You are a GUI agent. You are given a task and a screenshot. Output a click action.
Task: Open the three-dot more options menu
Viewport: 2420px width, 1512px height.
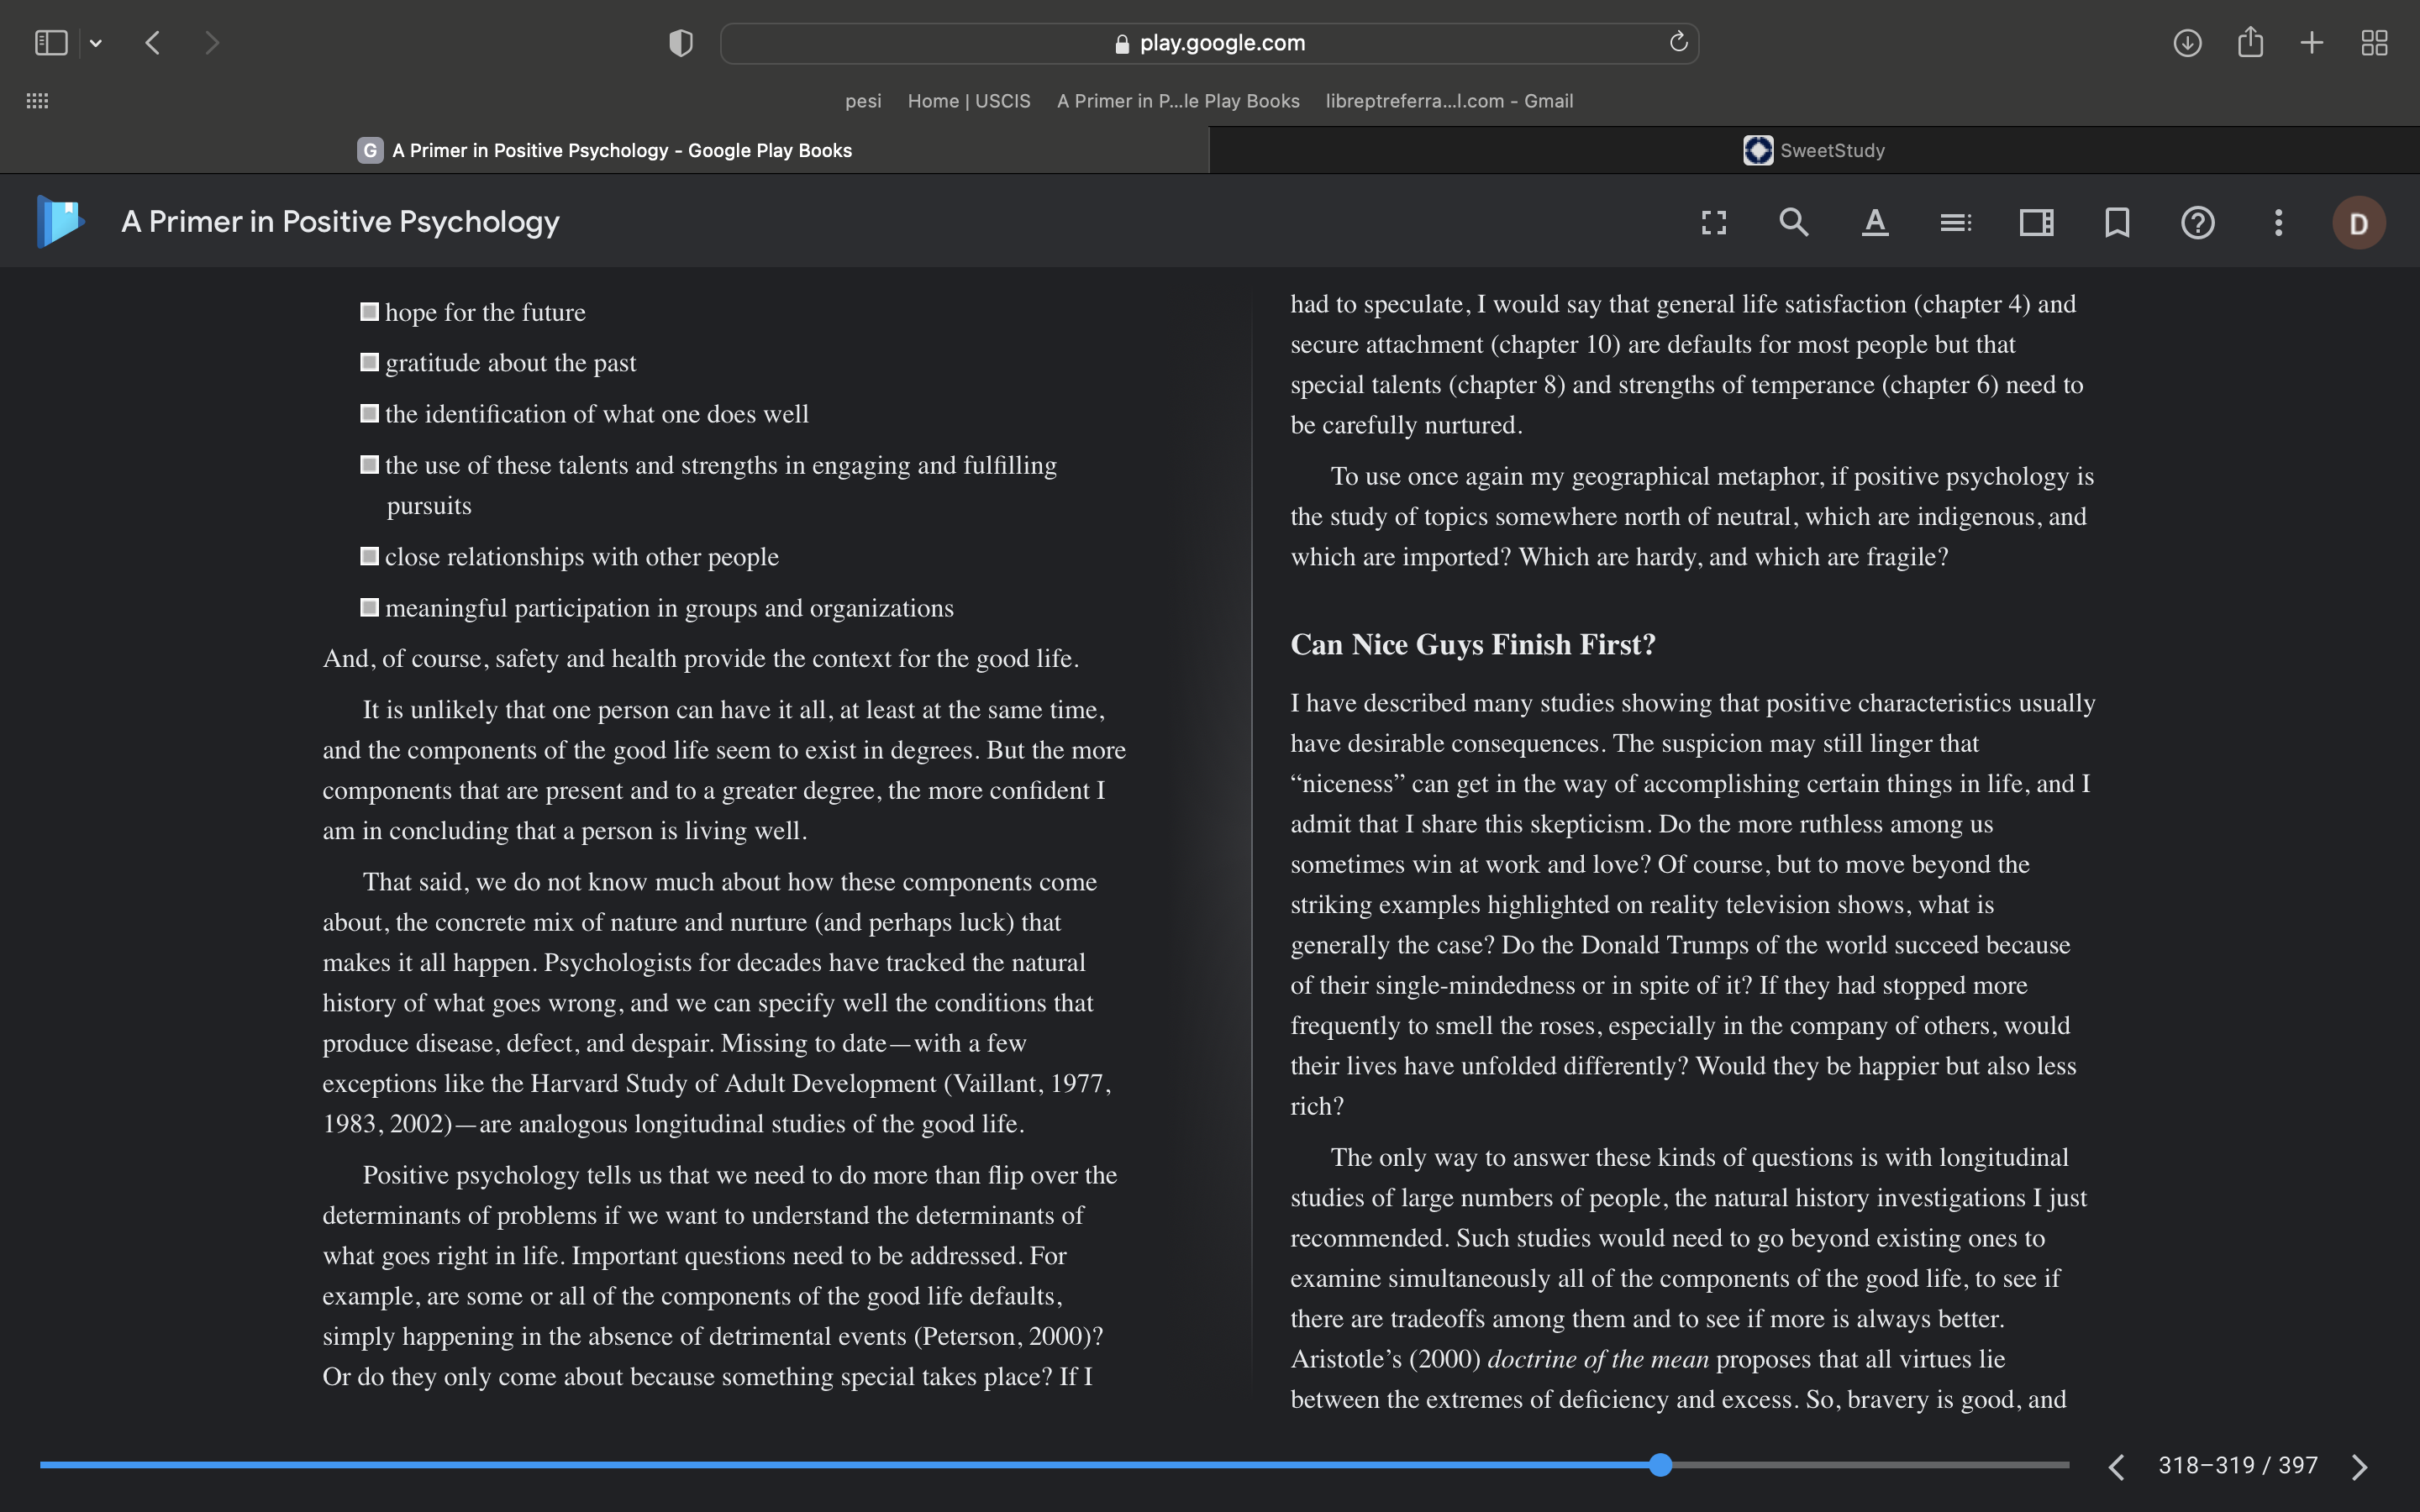[2278, 222]
